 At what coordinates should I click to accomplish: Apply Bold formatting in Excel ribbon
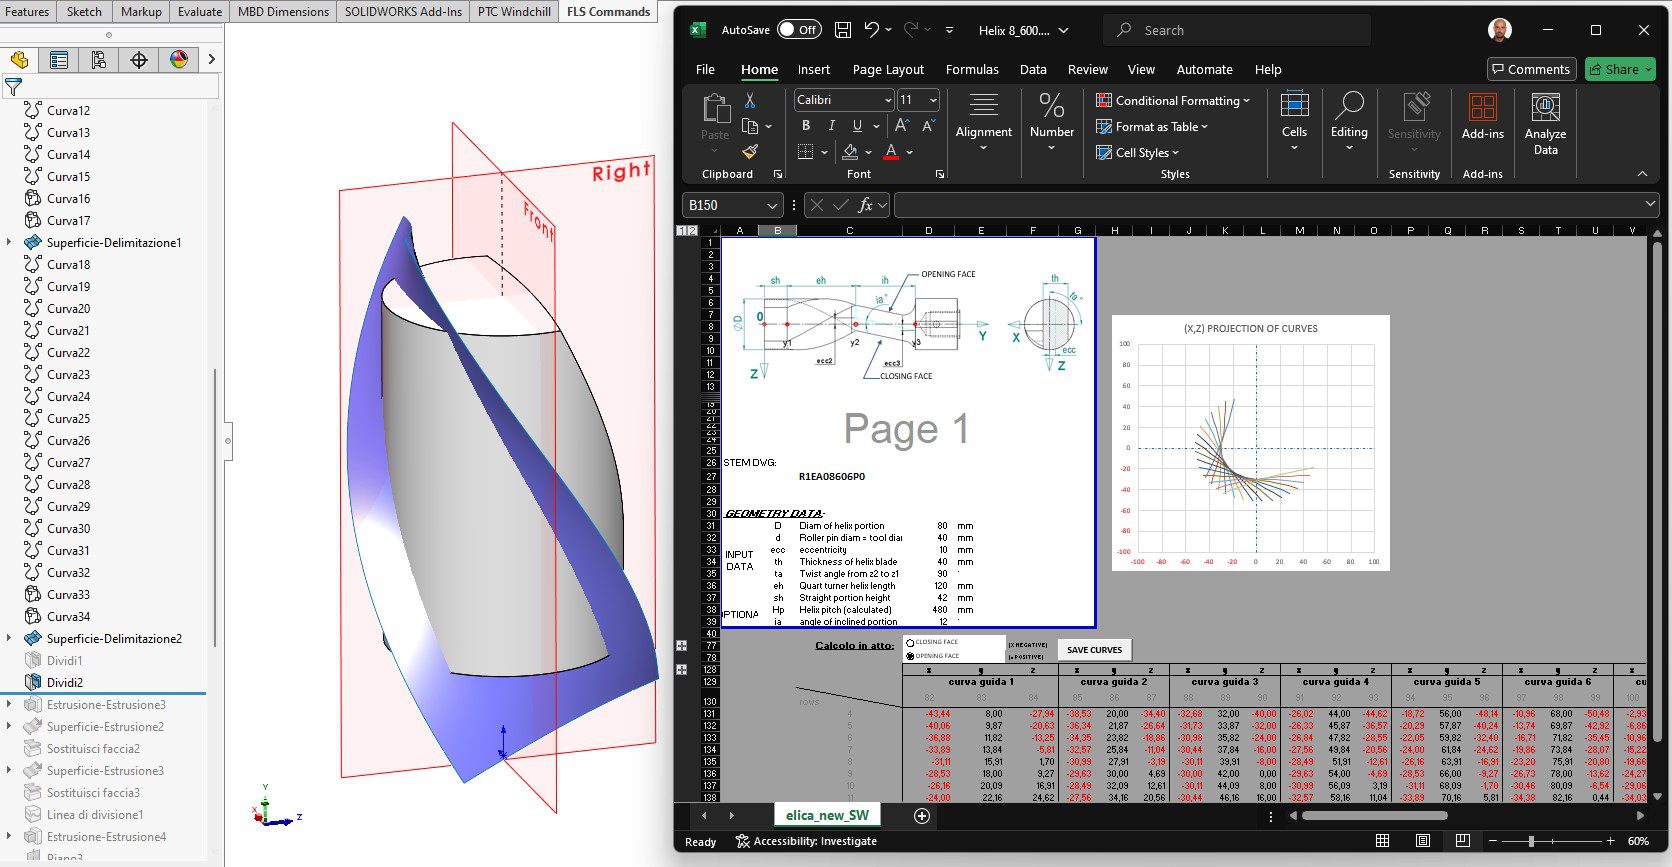click(806, 126)
